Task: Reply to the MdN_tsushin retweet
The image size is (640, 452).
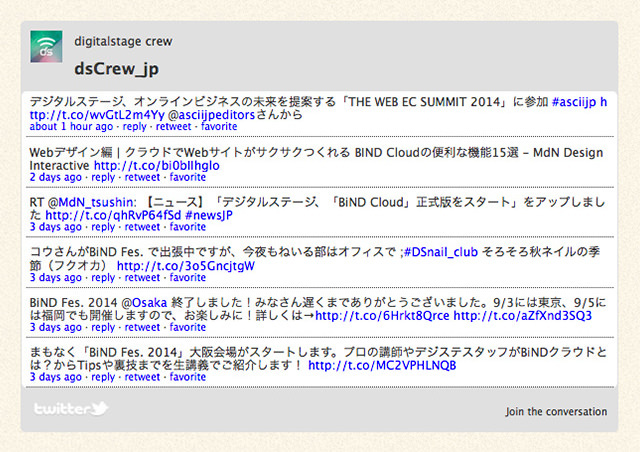Action: click(x=103, y=227)
